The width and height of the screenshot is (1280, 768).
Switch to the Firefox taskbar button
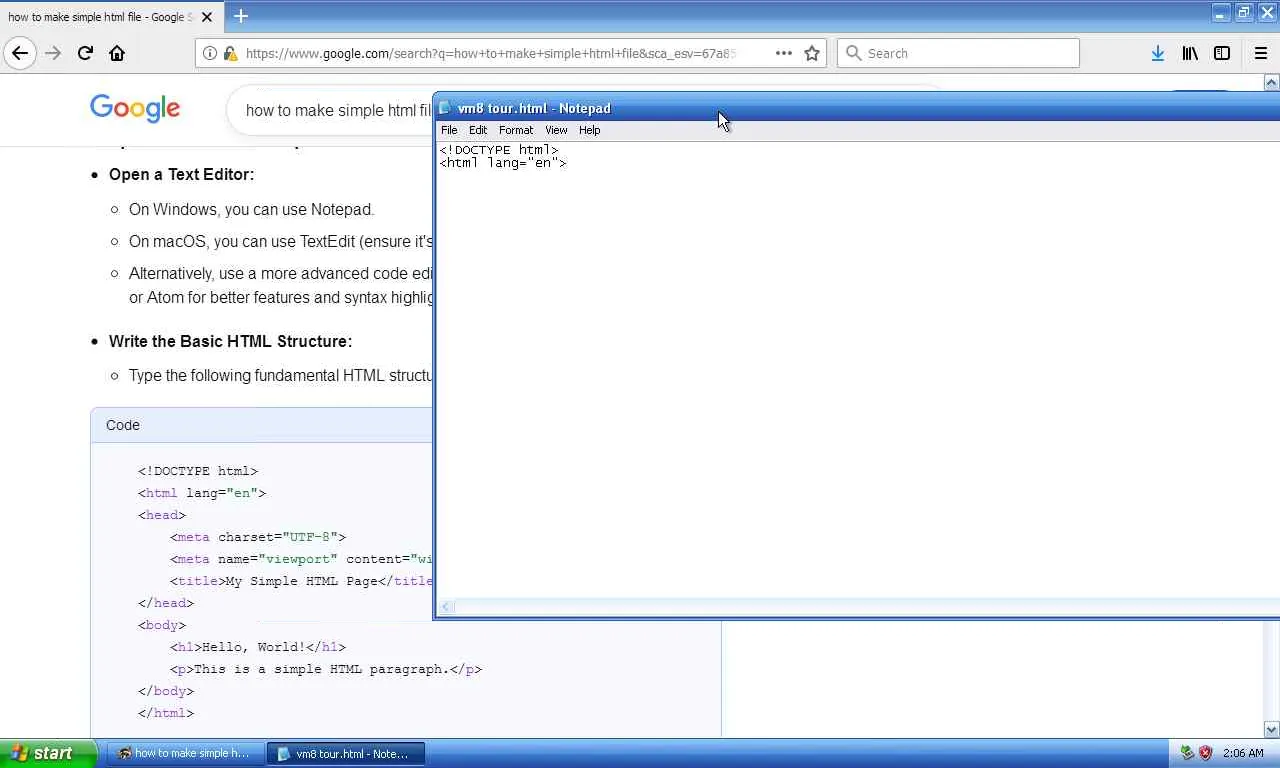click(187, 753)
